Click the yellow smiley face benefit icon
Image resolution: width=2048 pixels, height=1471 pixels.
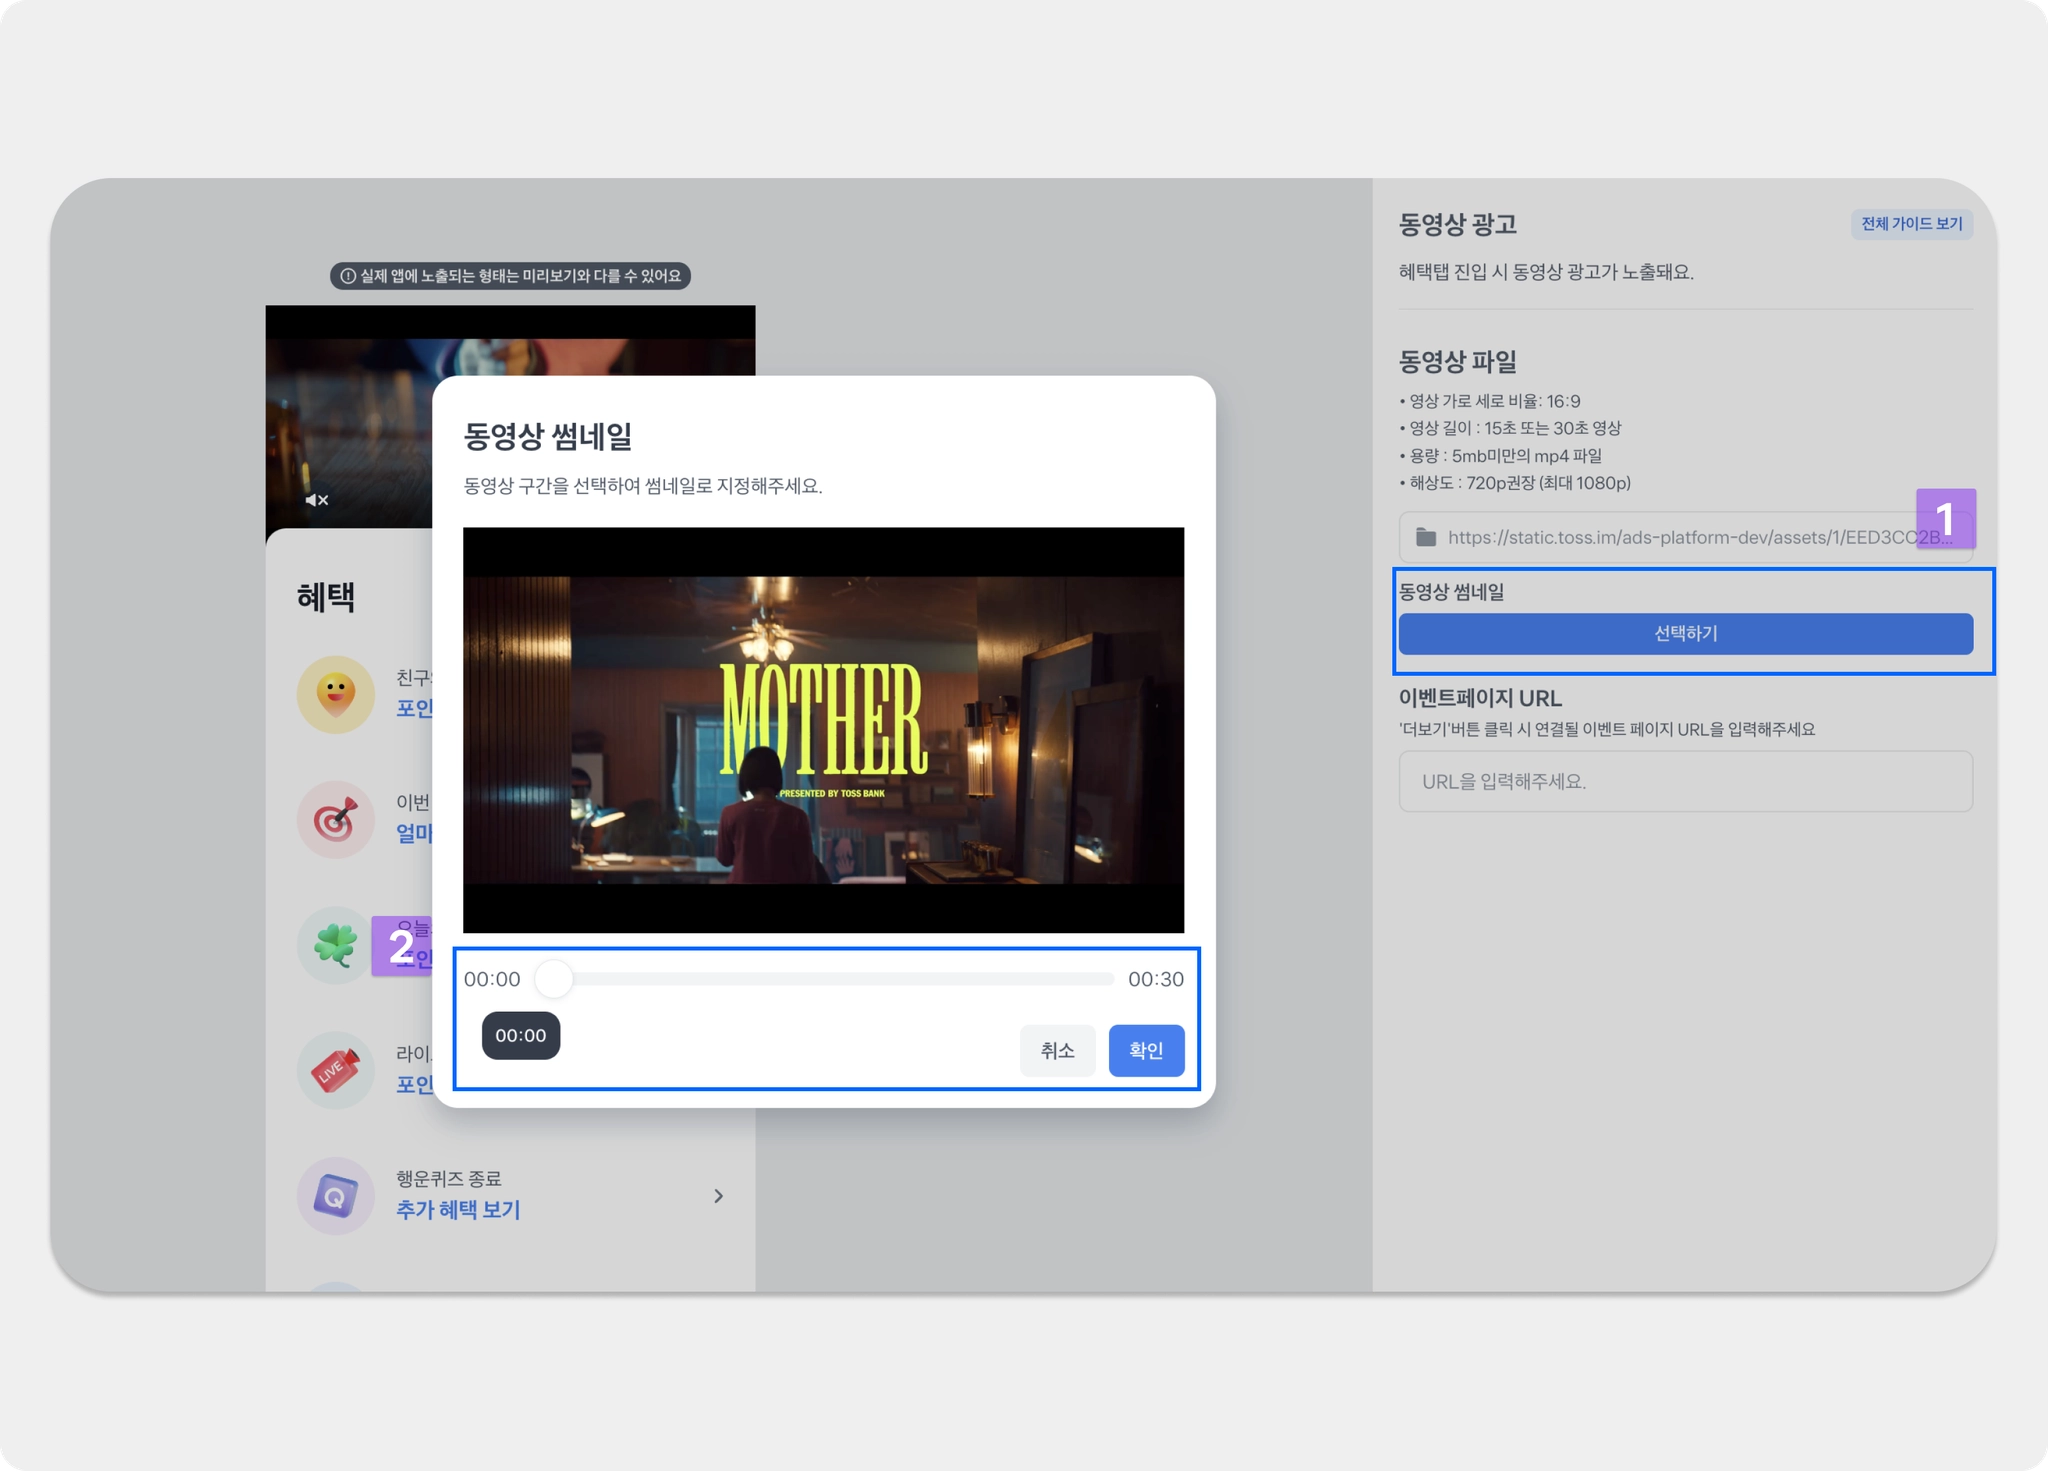tap(336, 694)
